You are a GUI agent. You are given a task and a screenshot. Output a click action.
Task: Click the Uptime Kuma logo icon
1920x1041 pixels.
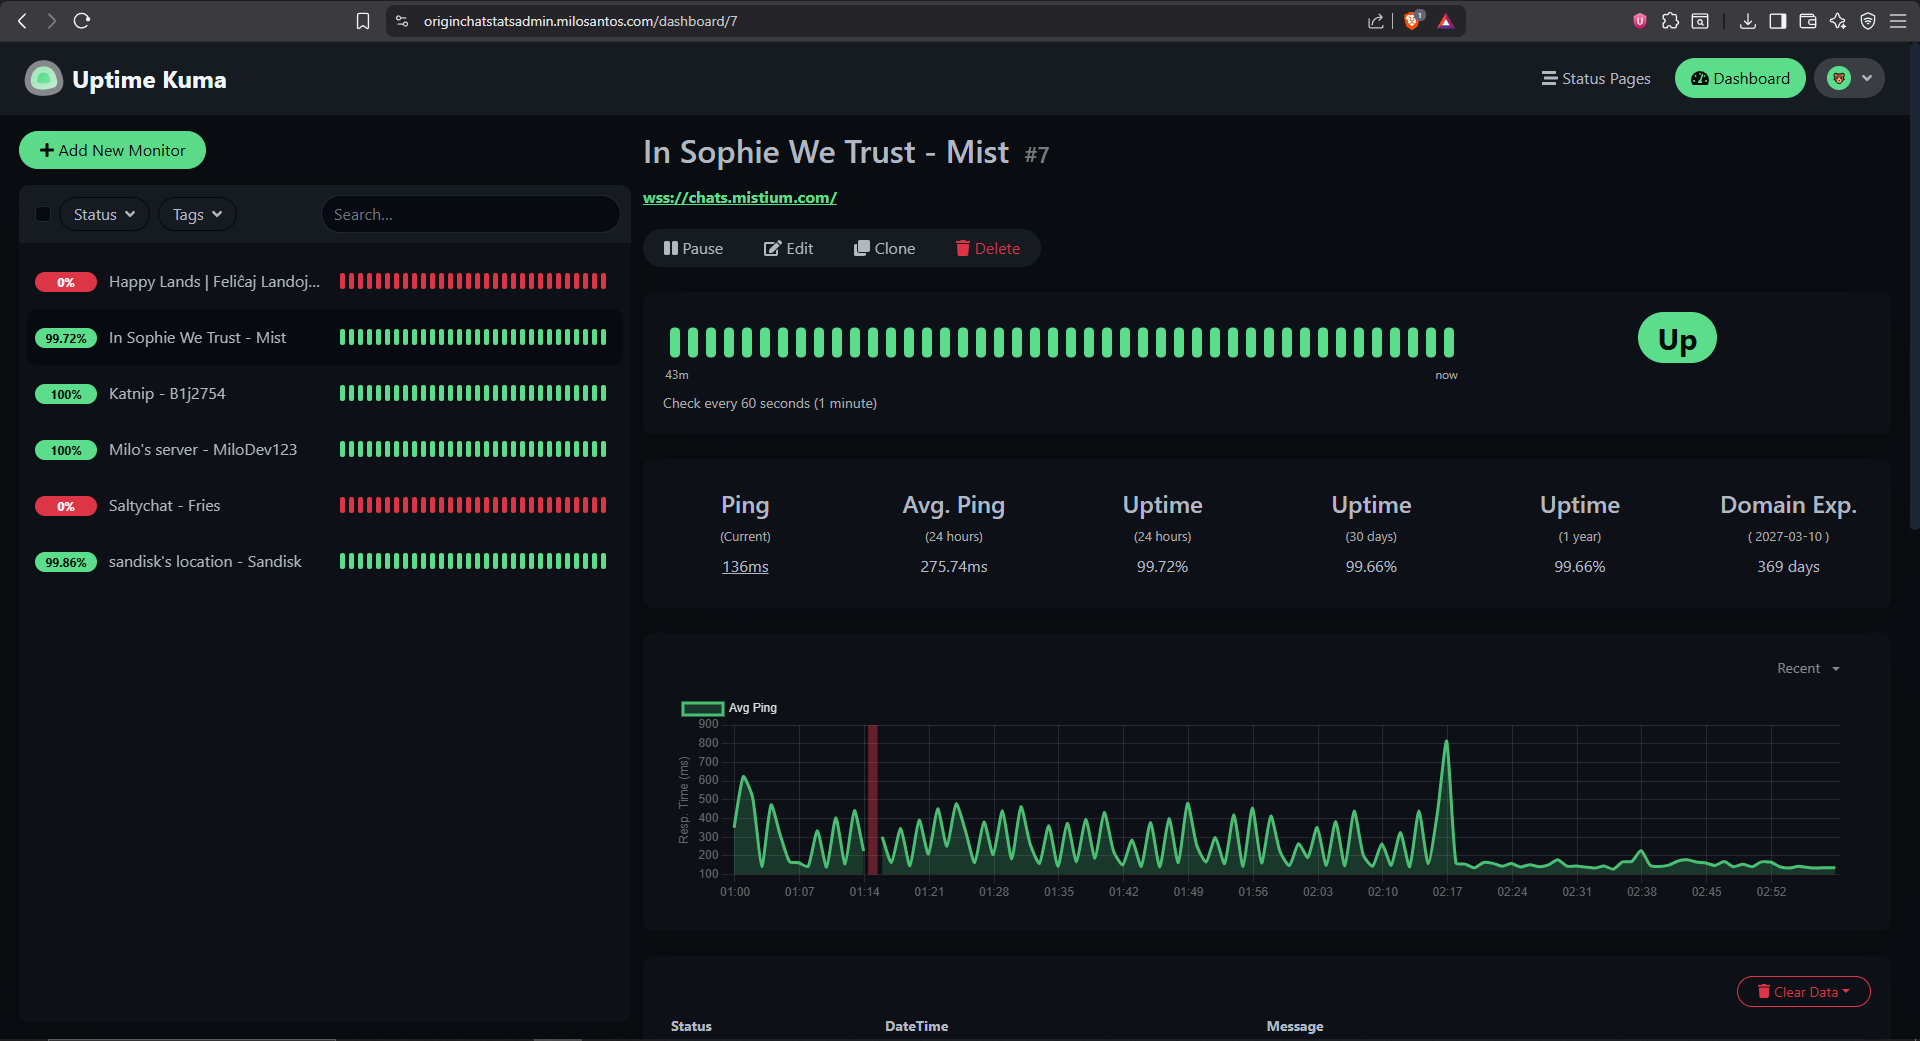[44, 79]
